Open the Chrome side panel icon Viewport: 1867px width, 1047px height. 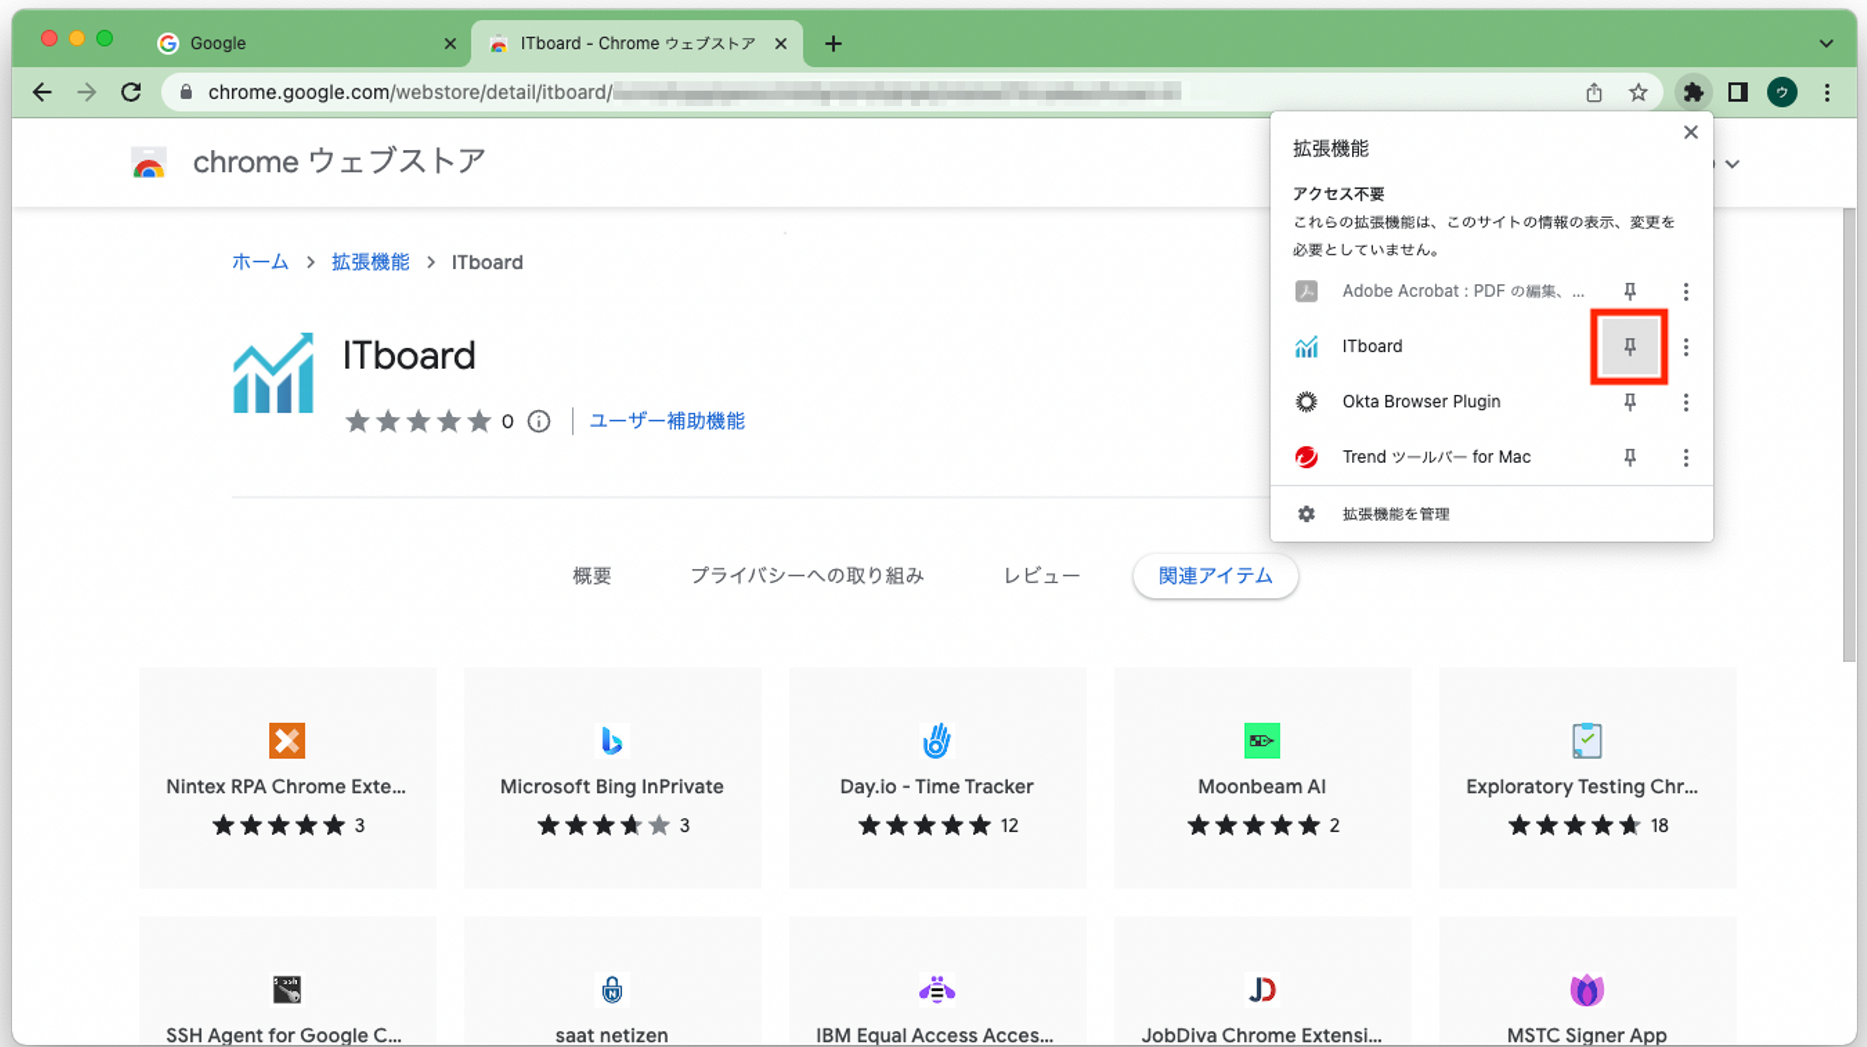(x=1738, y=92)
